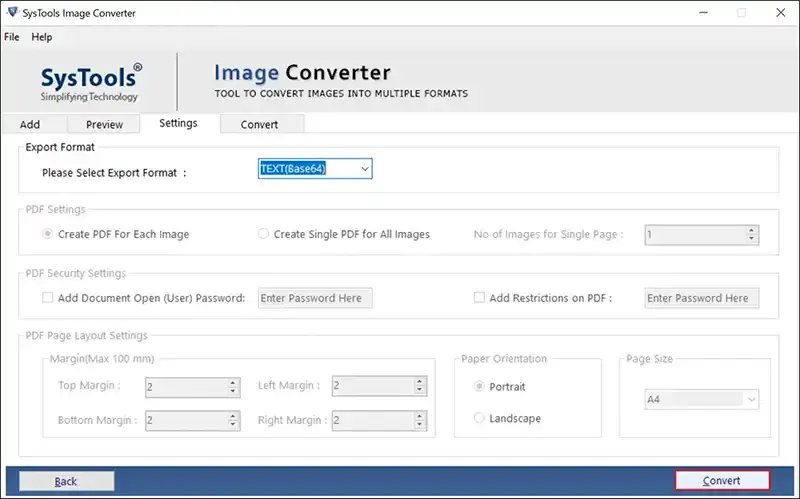Open the Export Format dropdown
Image resolution: width=800 pixels, height=499 pixels.
click(x=315, y=168)
